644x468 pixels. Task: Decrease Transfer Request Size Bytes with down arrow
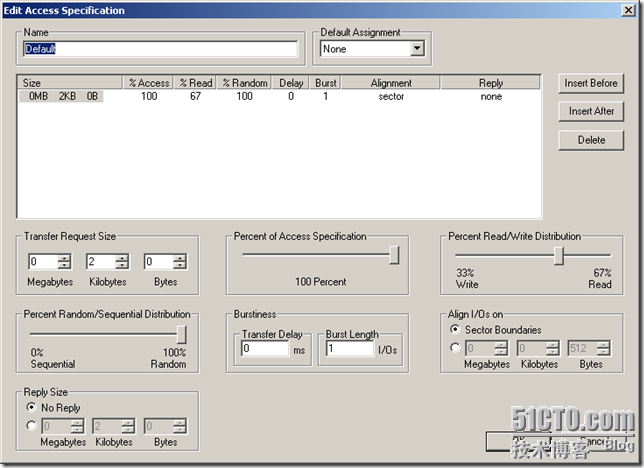click(x=180, y=265)
